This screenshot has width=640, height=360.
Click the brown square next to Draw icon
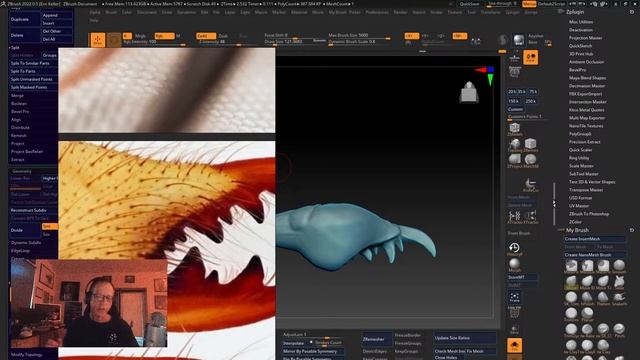pos(114,40)
